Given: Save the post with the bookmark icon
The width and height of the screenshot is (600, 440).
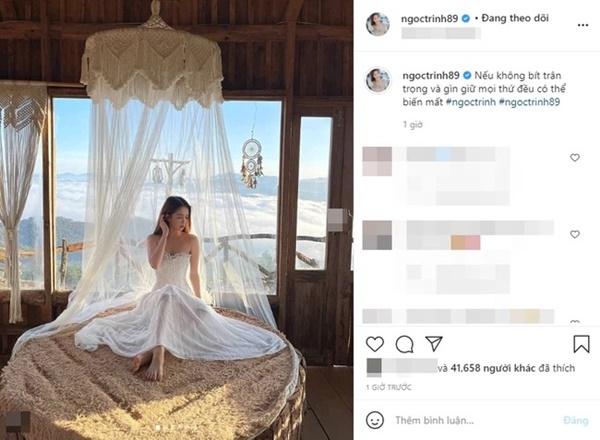Looking at the screenshot, I should pyautogui.click(x=581, y=344).
